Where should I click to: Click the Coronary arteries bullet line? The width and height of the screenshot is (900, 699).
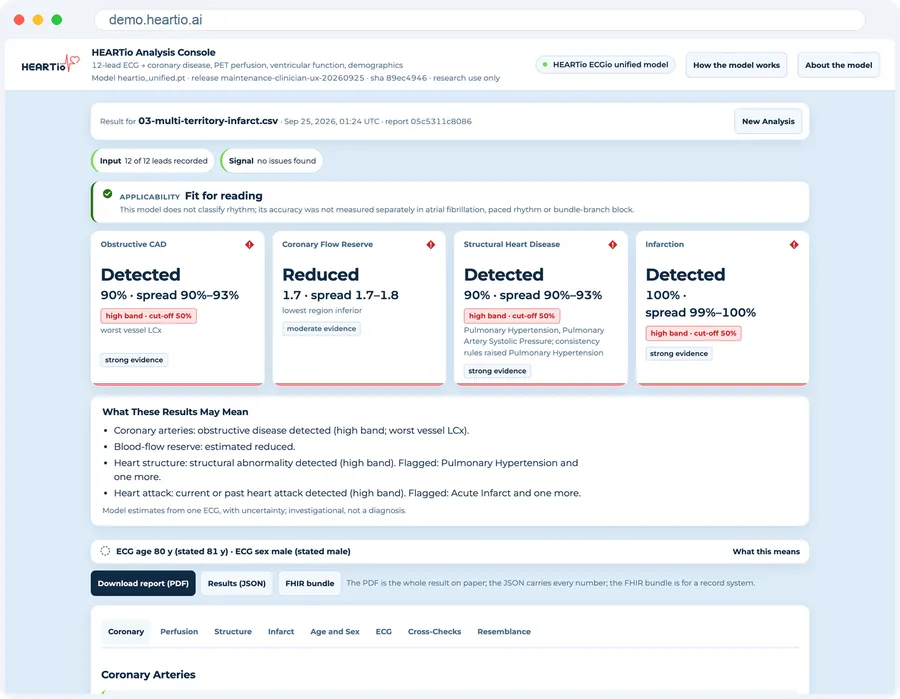291,430
